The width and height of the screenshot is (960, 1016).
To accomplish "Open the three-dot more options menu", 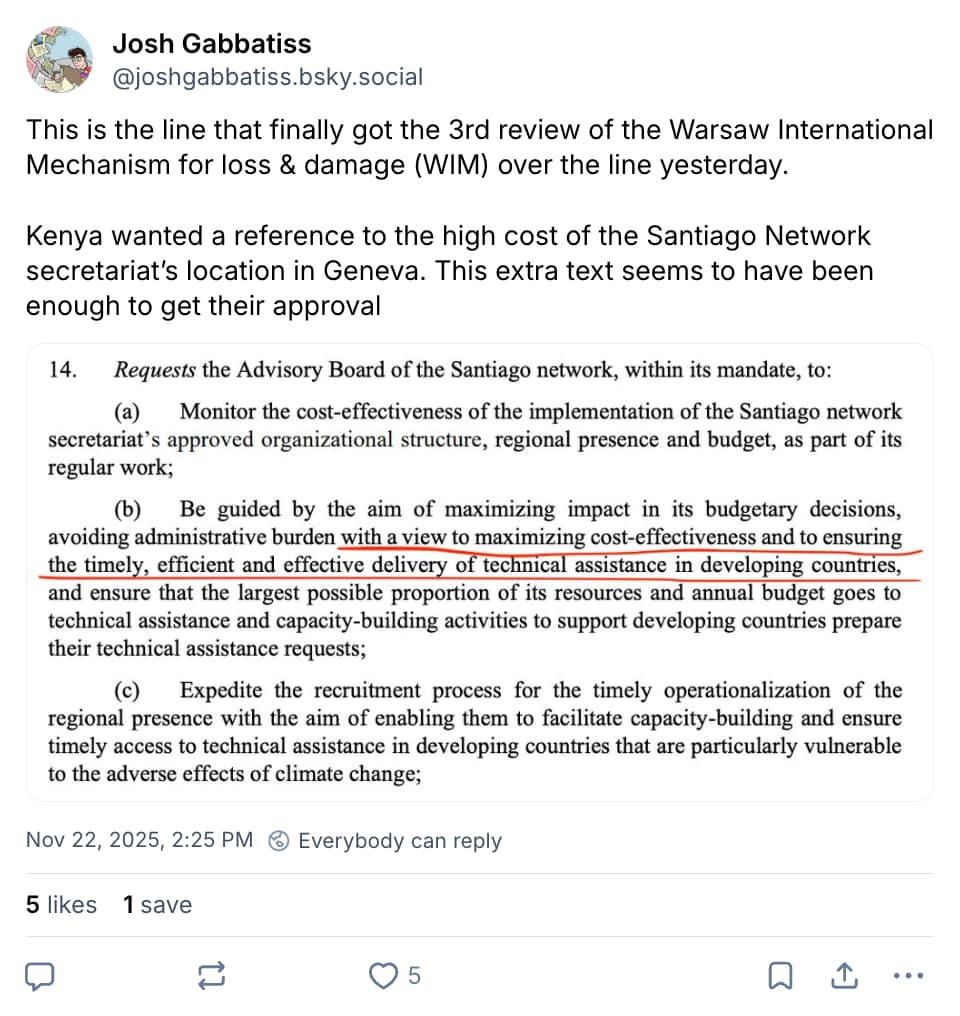I will tap(907, 974).
